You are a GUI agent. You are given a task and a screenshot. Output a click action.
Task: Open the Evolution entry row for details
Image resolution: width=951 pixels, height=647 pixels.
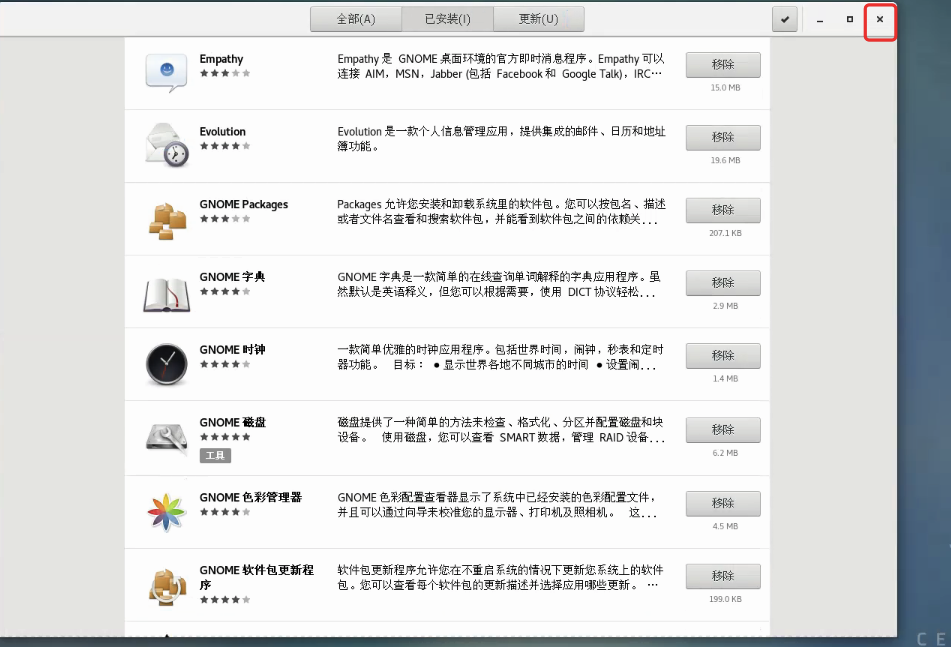pos(450,143)
